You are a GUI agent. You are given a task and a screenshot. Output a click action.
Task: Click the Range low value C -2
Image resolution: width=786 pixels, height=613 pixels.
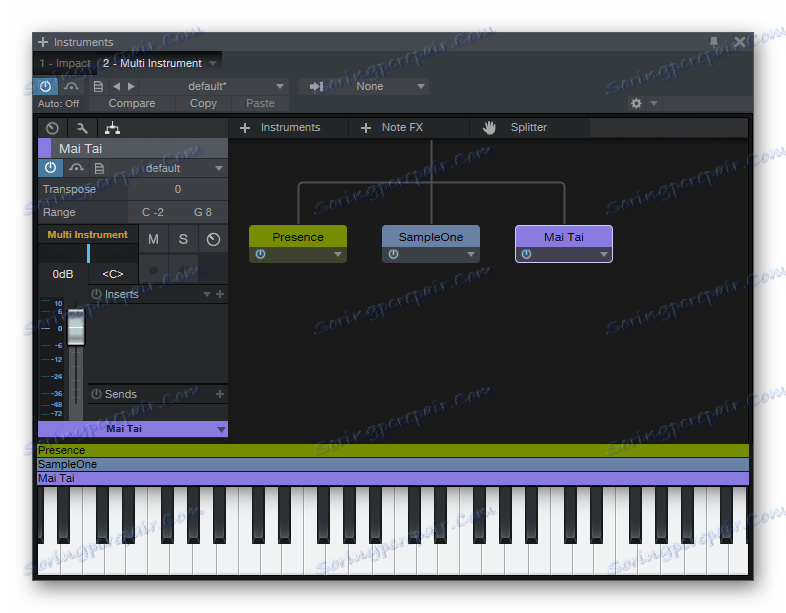[x=153, y=212]
